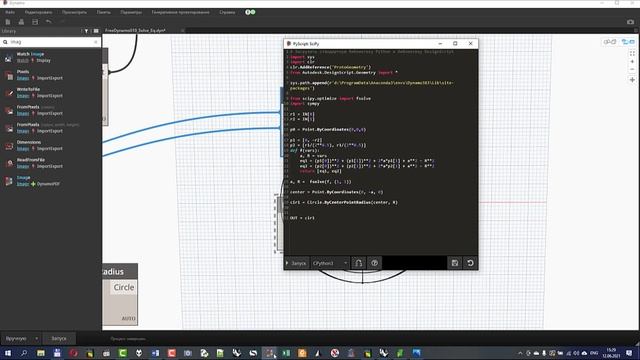This screenshot has height=360, width=640.
Task: Click the taskbar clock and date
Action: pyautogui.click(x=611, y=353)
